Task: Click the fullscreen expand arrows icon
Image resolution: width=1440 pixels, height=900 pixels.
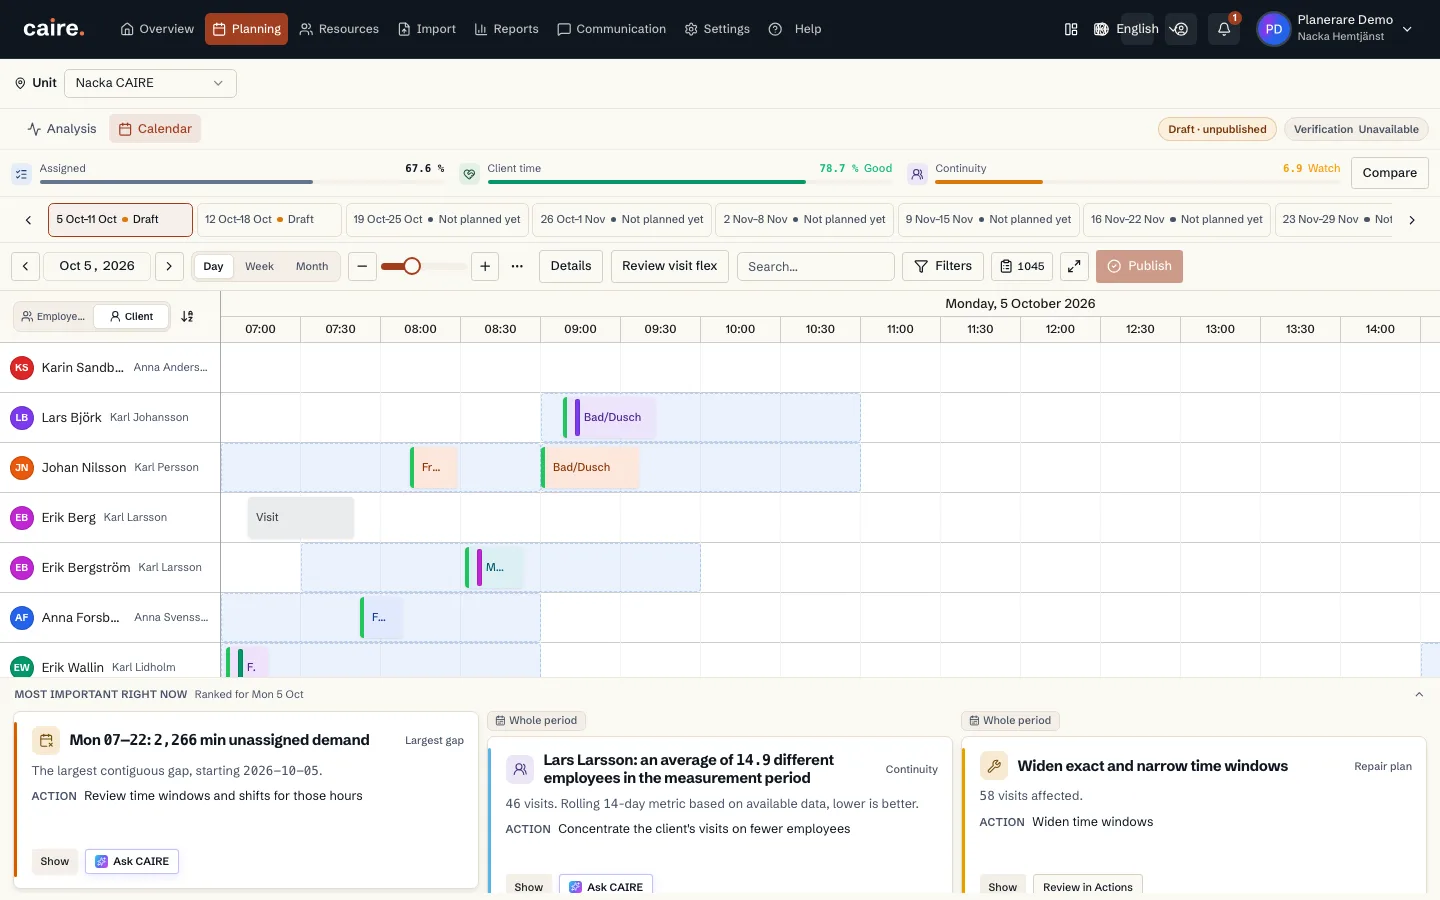Action: pos(1074,266)
